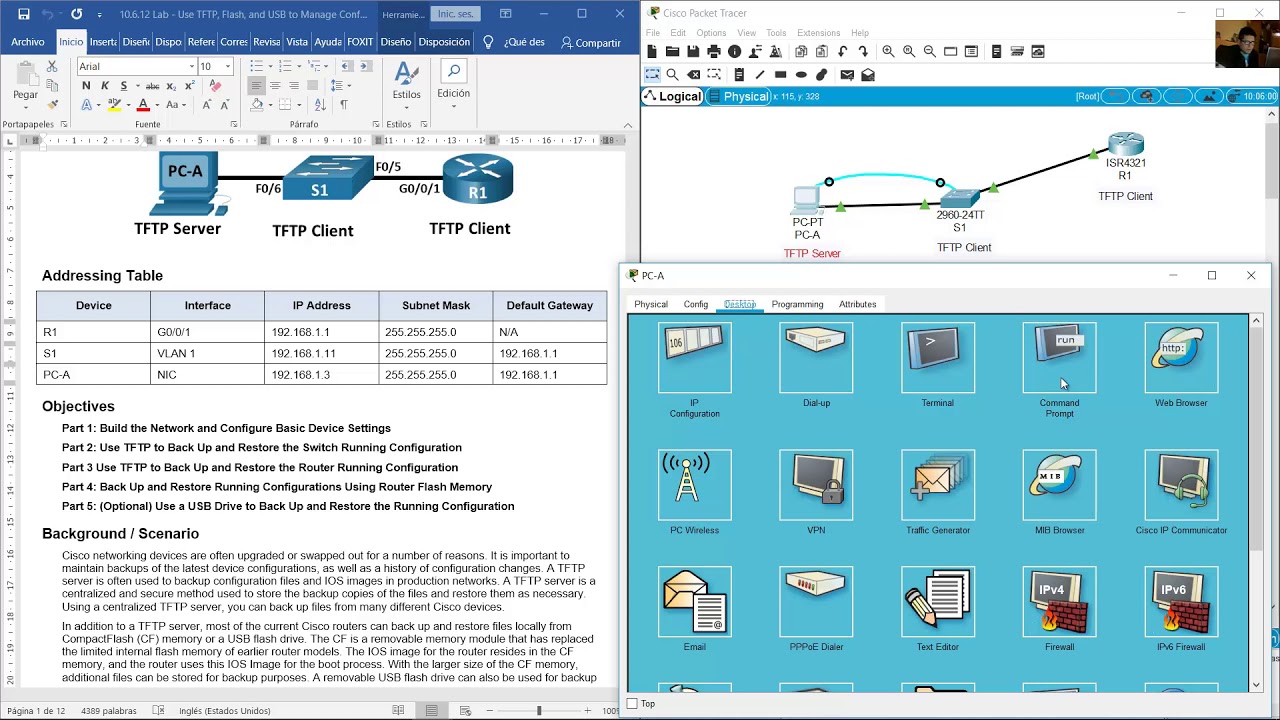Click the Add Simple PDU envelope icon

847,75
